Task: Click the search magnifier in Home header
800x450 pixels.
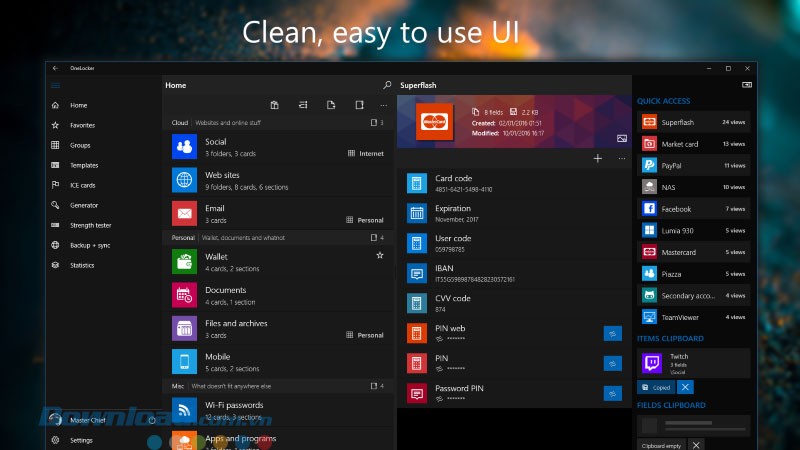Action: 387,86
